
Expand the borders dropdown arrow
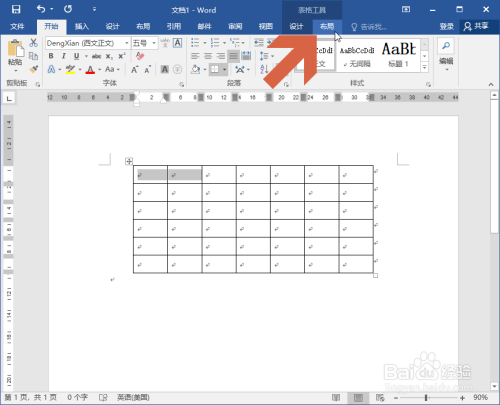[x=224, y=69]
